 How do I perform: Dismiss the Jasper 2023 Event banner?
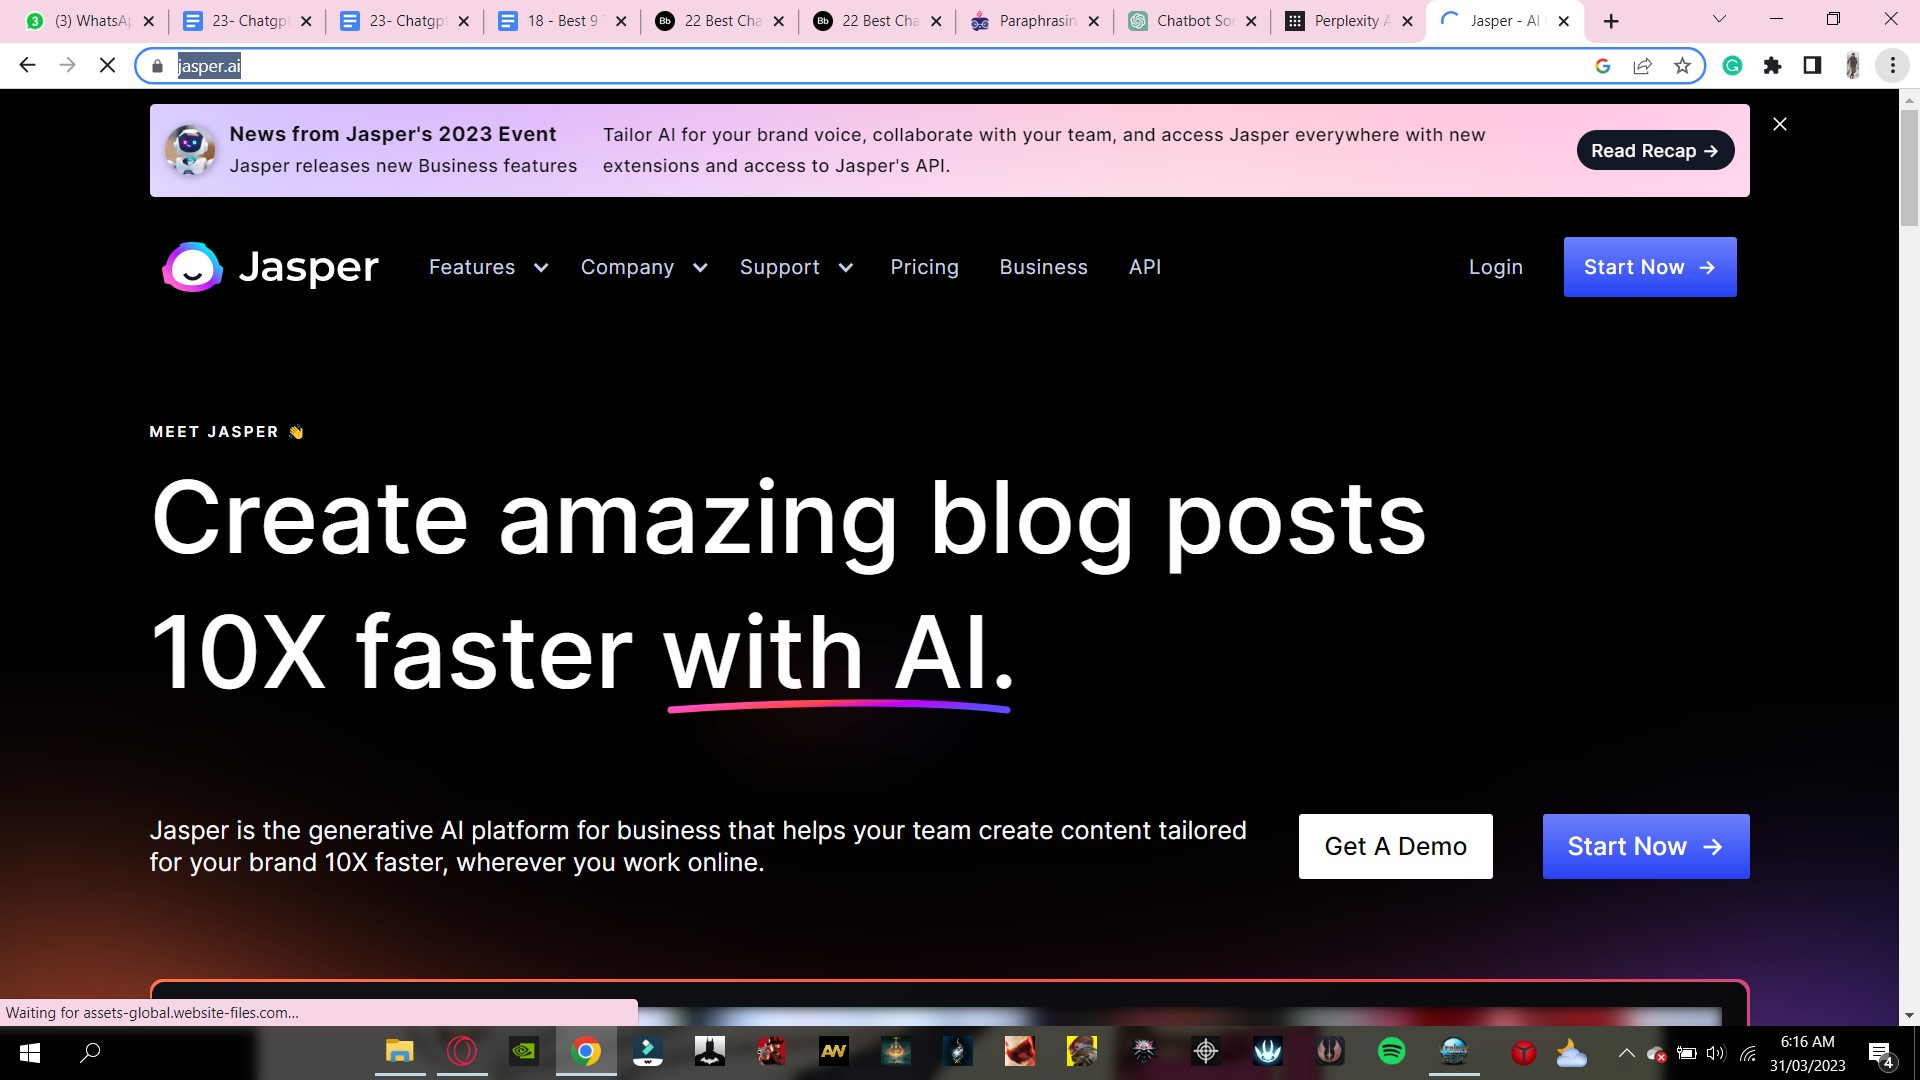pos(1779,124)
